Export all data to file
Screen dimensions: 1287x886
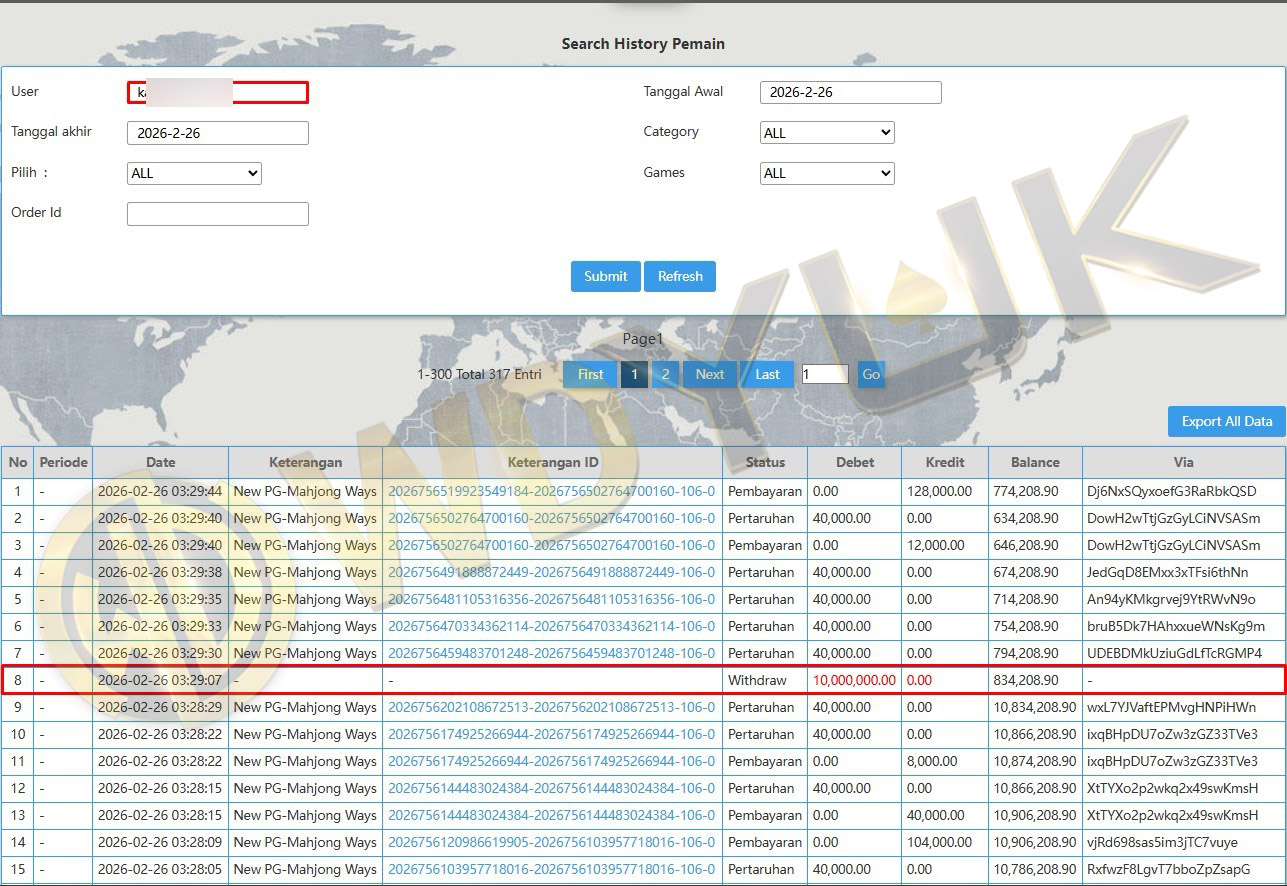1226,421
